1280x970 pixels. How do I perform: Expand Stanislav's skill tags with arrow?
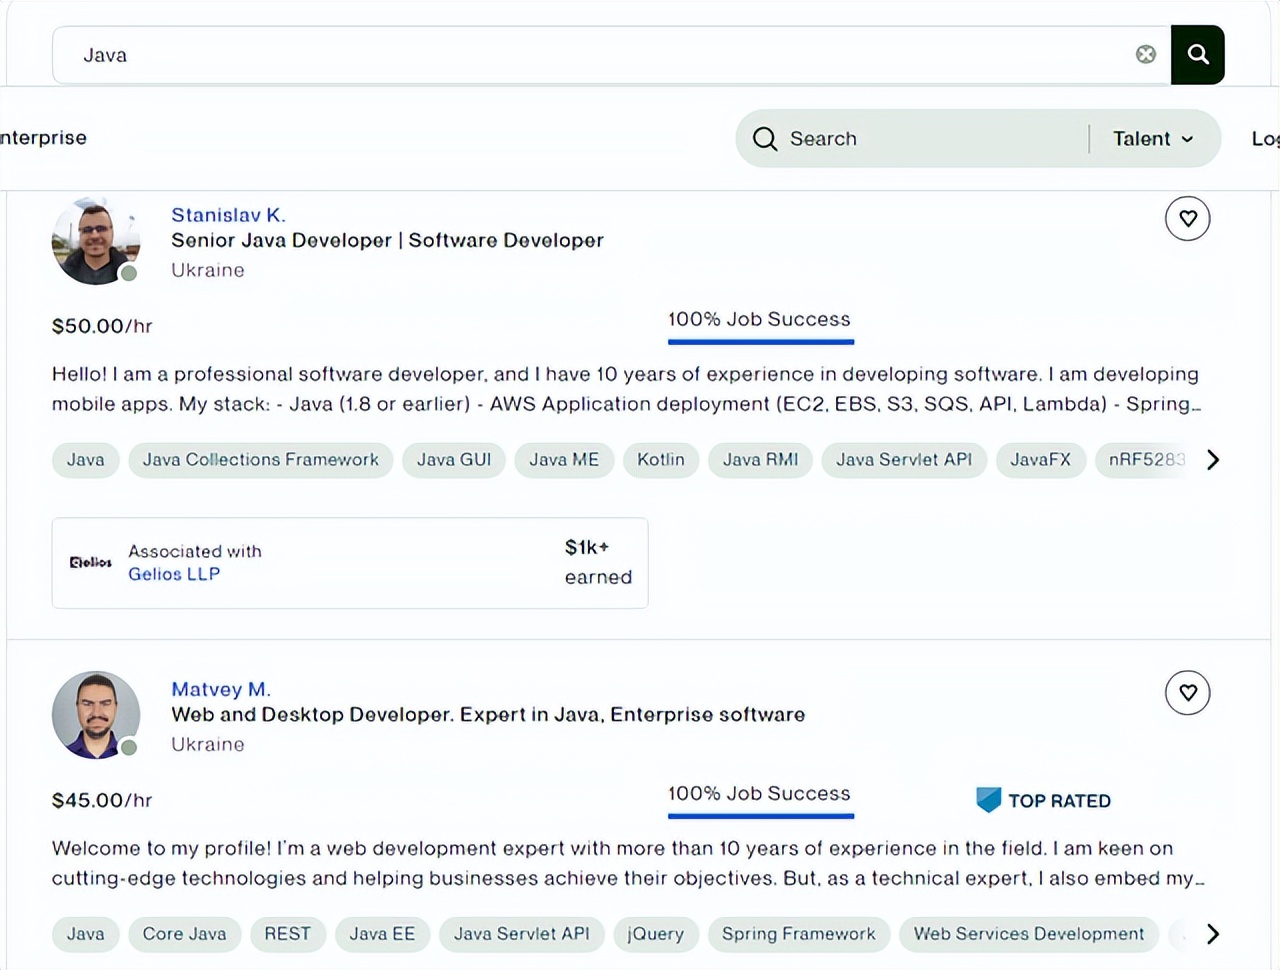(1213, 460)
